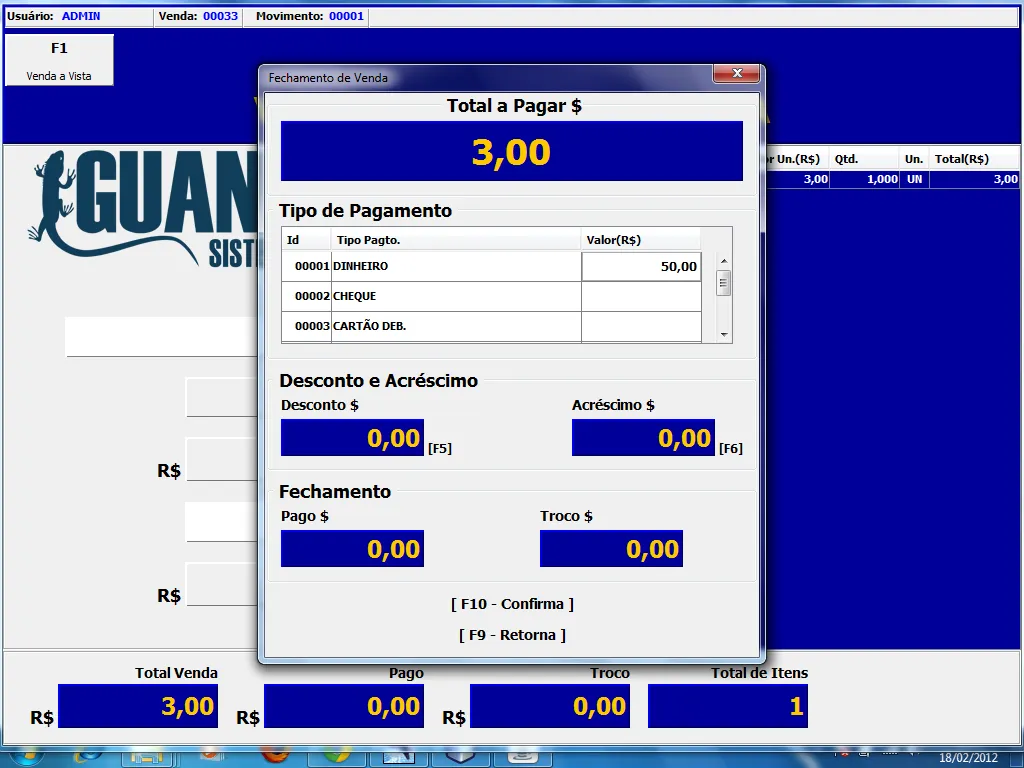This screenshot has width=1024, height=768.
Task: Click the Tipo de Pagamento section label
Action: (366, 211)
